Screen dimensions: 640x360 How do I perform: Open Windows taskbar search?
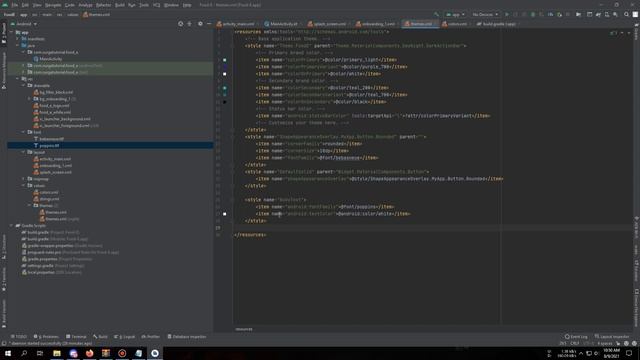coord(24,353)
